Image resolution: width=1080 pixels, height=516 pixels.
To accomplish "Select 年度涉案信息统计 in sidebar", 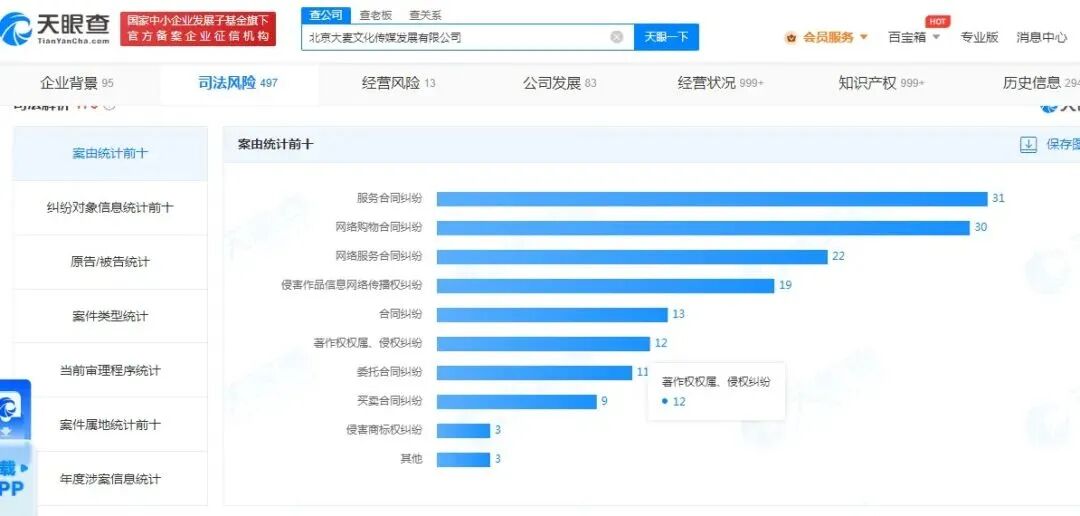I will click(110, 479).
